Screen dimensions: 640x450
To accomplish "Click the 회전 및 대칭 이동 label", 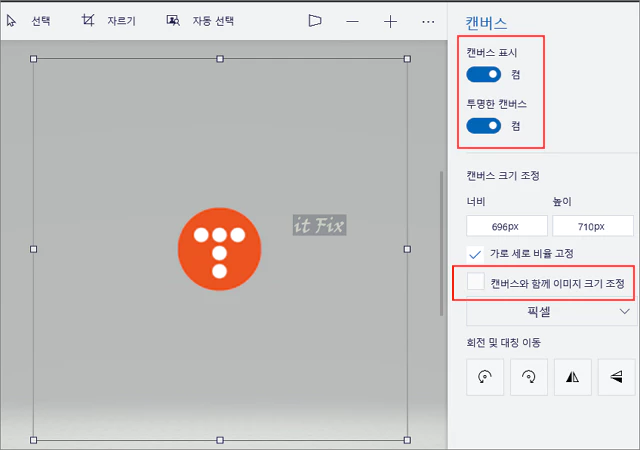I will click(504, 342).
